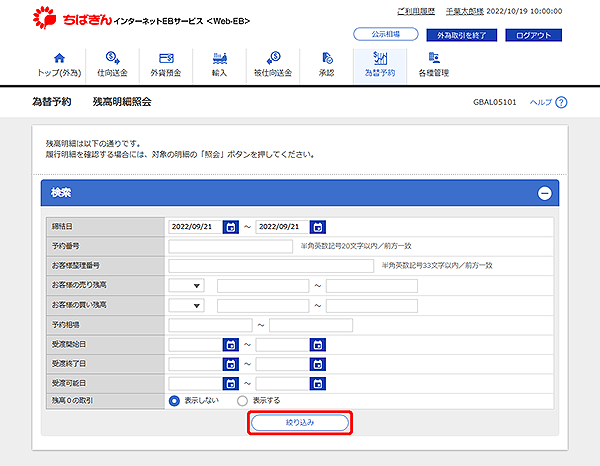This screenshot has width=600, height=466.
Task: Open ご利用履歴 link
Action: pyautogui.click(x=416, y=11)
